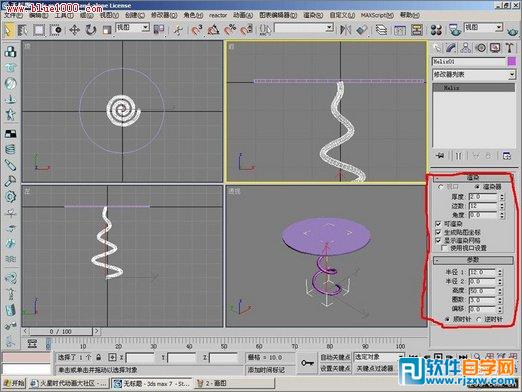Click the 自动关键点 button
This screenshot has width=522, height=392.
[335, 357]
